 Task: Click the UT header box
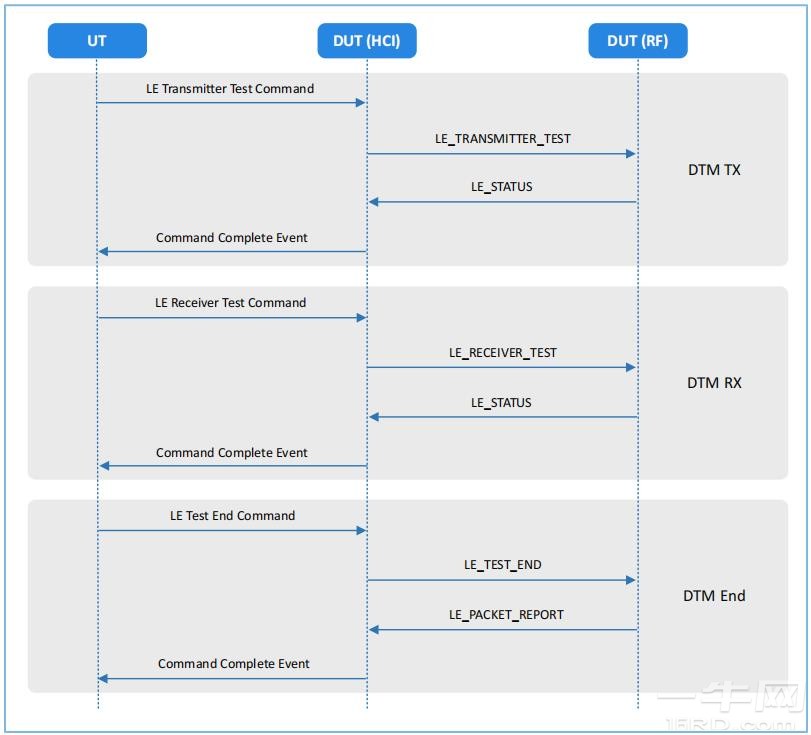97,41
